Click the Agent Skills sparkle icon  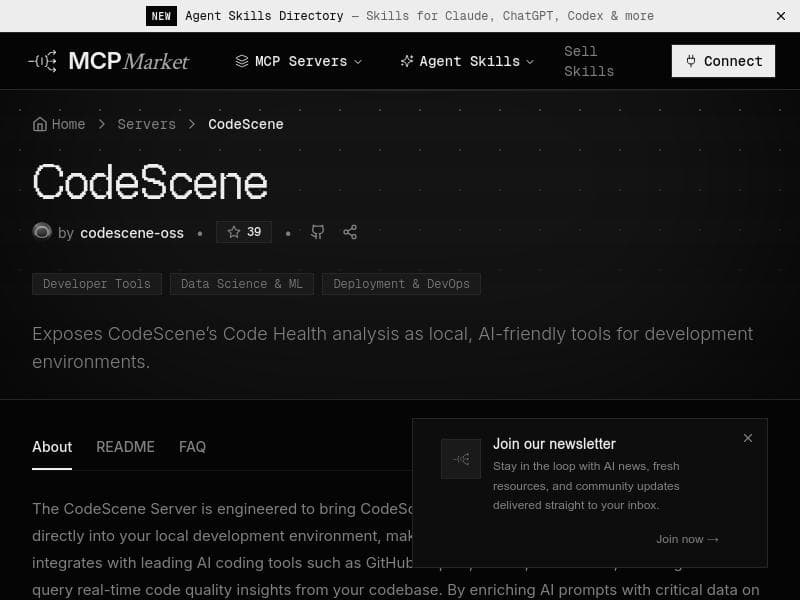coord(409,61)
